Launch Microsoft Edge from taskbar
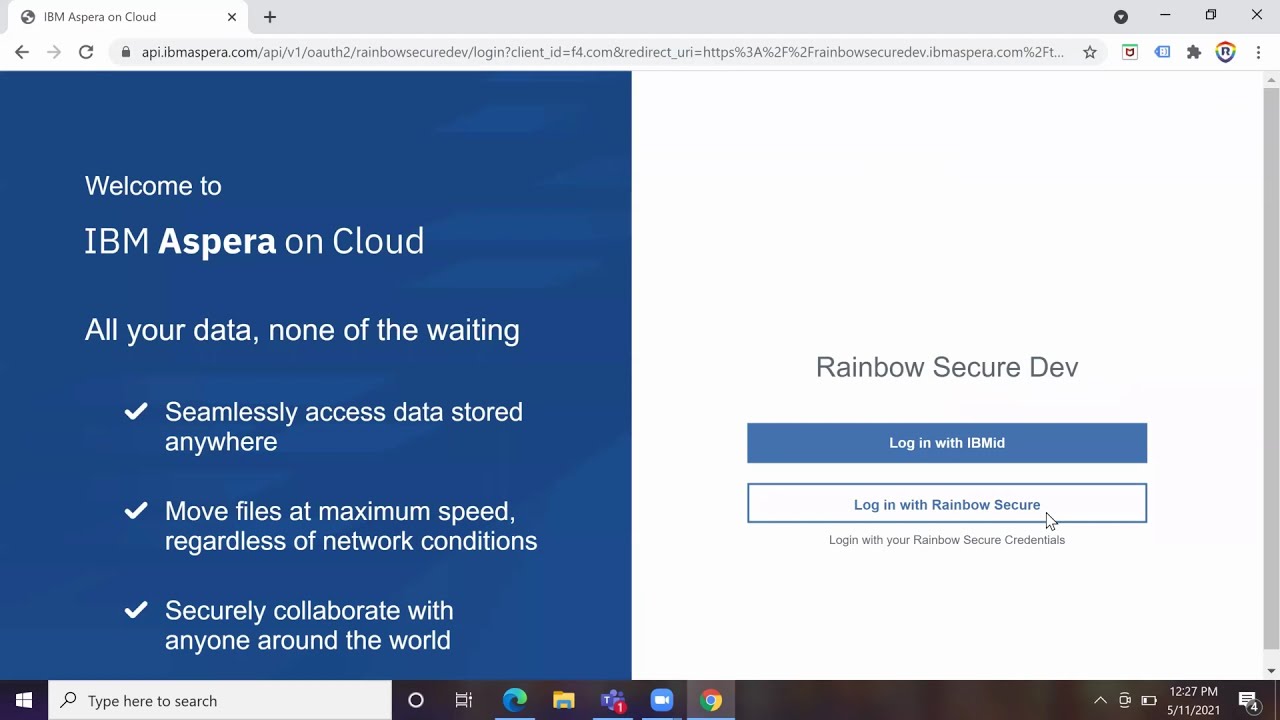 click(x=515, y=700)
